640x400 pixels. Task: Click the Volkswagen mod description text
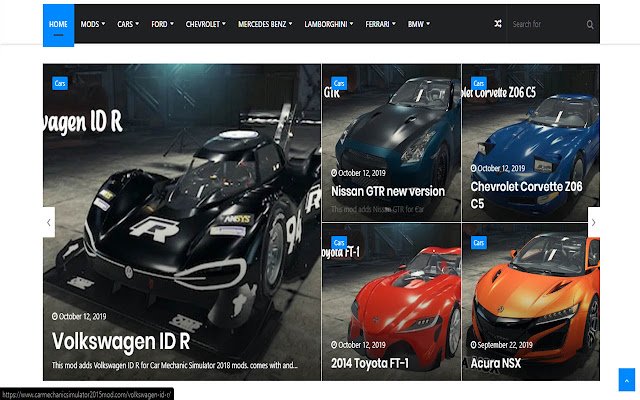(174, 365)
